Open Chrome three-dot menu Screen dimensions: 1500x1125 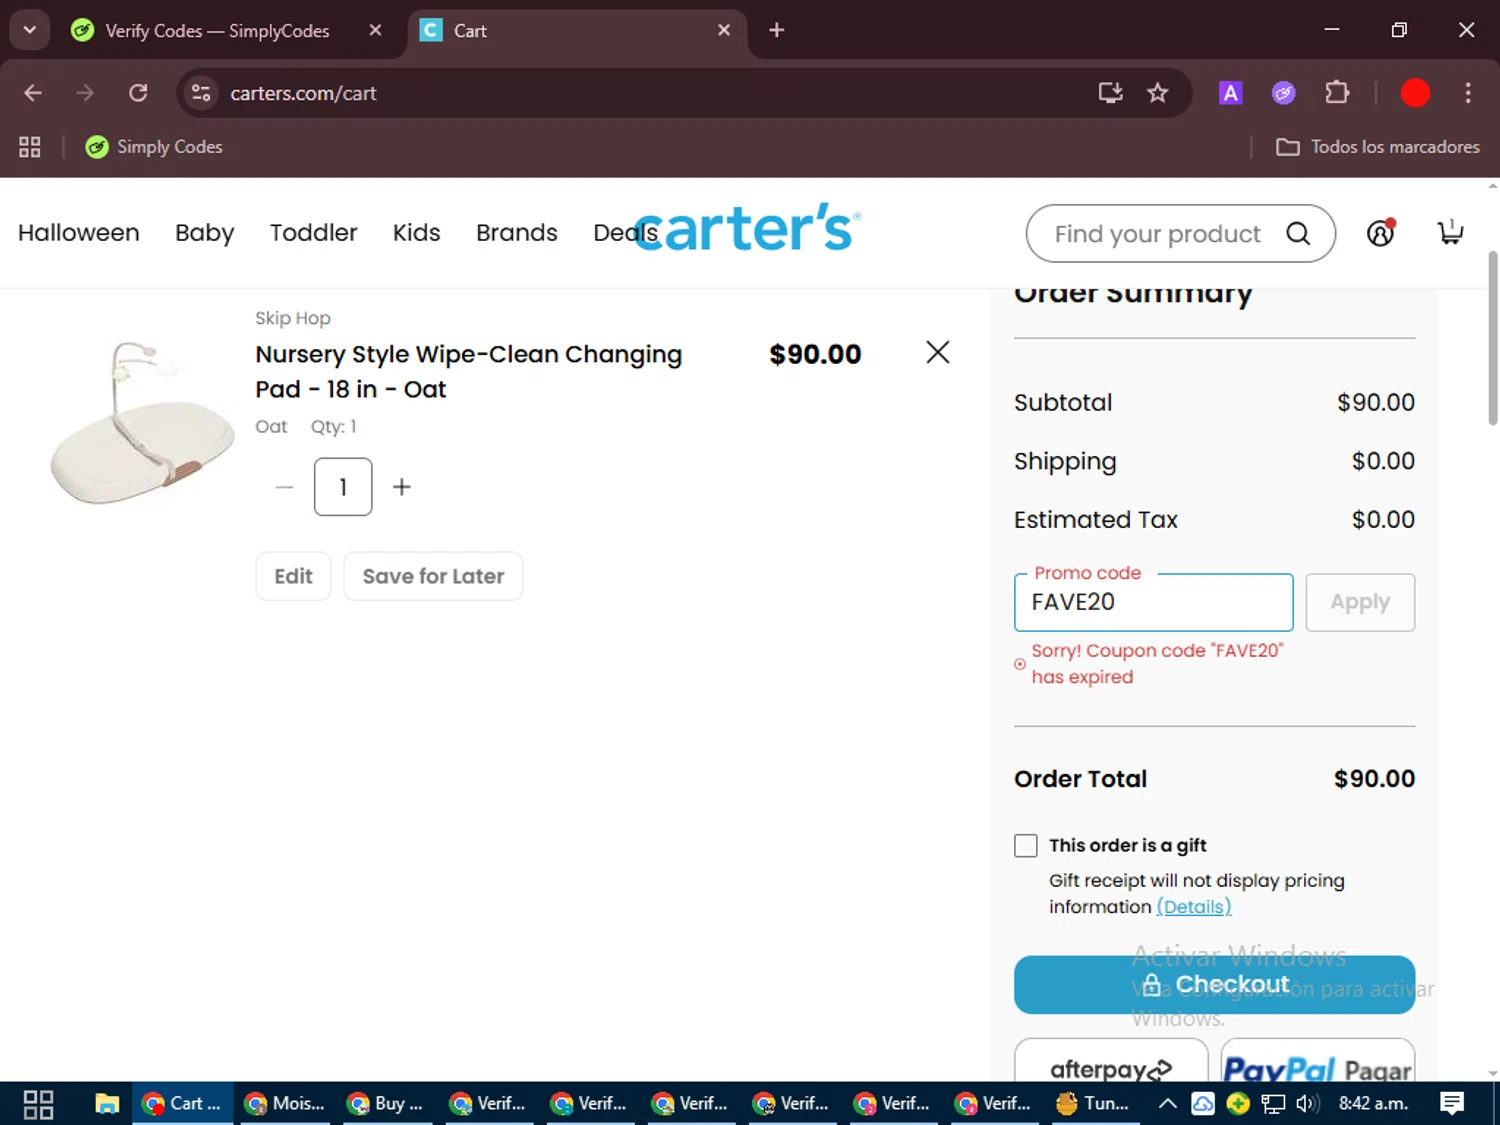click(x=1468, y=93)
